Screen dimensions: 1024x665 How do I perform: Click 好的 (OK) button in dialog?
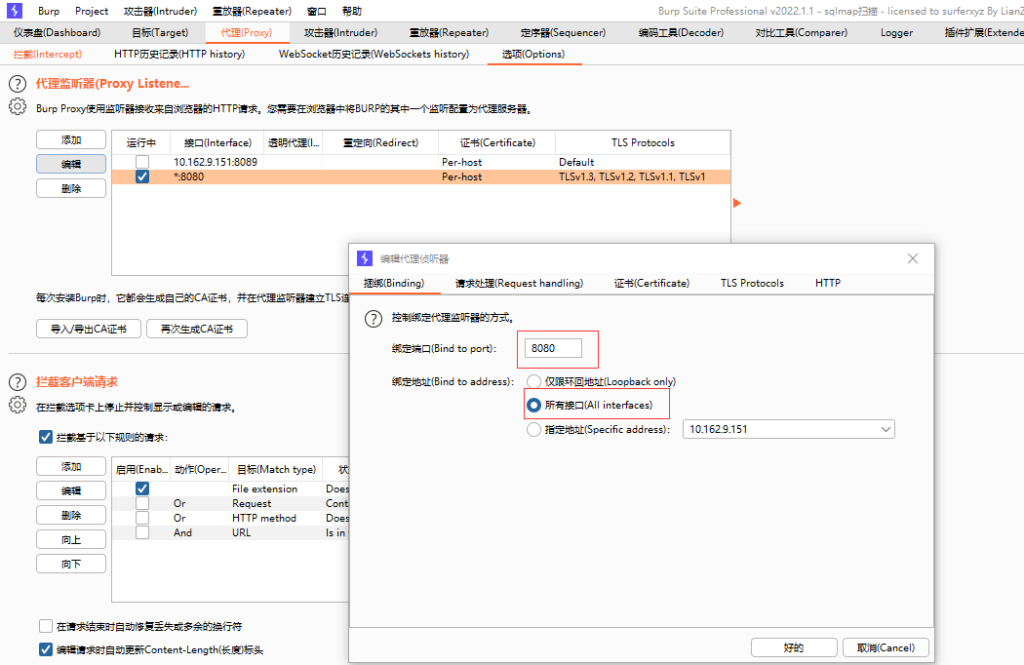pos(794,647)
